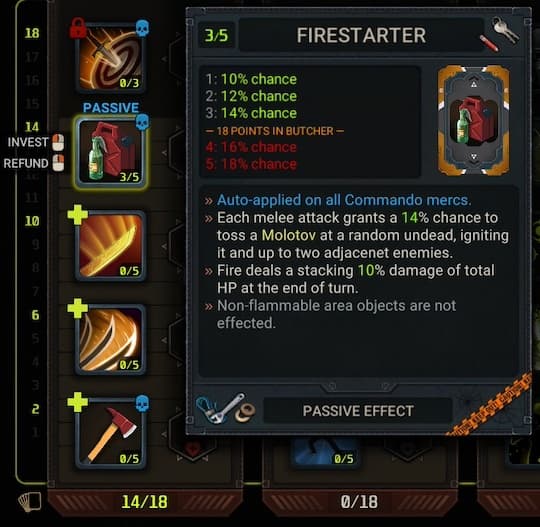540x527 pixels.
Task: Click the up arrow on Firestarter card
Action: (474, 84)
